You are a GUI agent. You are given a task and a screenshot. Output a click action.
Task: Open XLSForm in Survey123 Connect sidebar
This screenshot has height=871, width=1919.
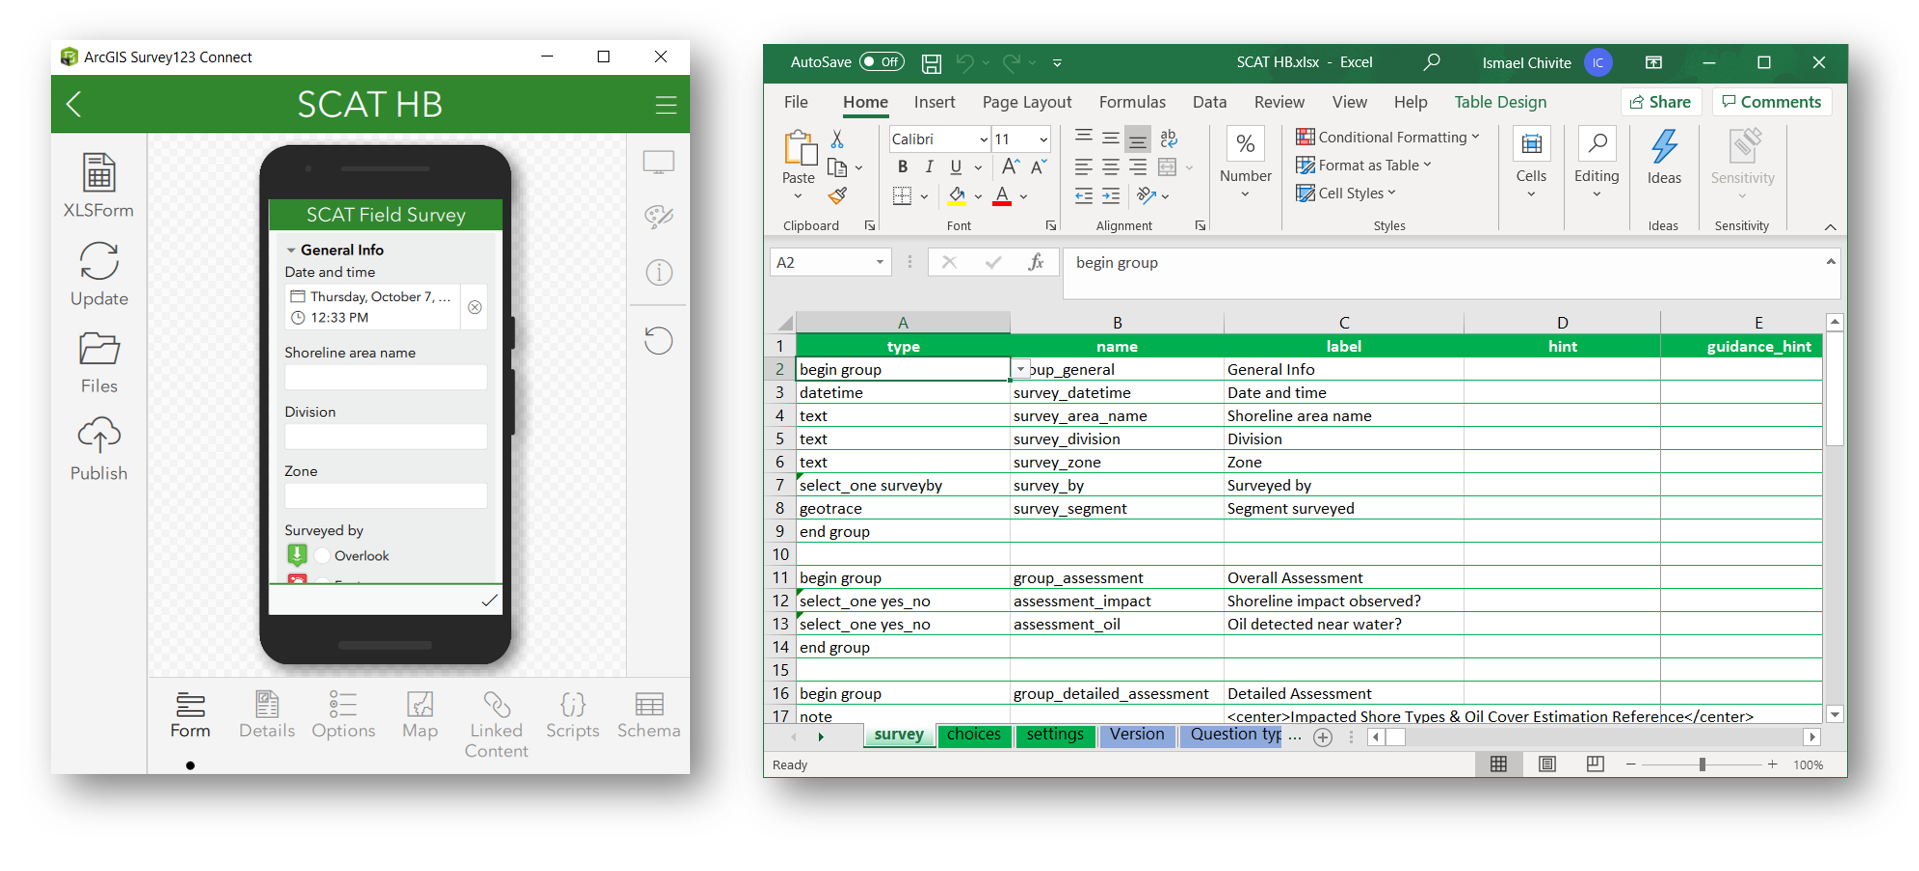[x=98, y=186]
